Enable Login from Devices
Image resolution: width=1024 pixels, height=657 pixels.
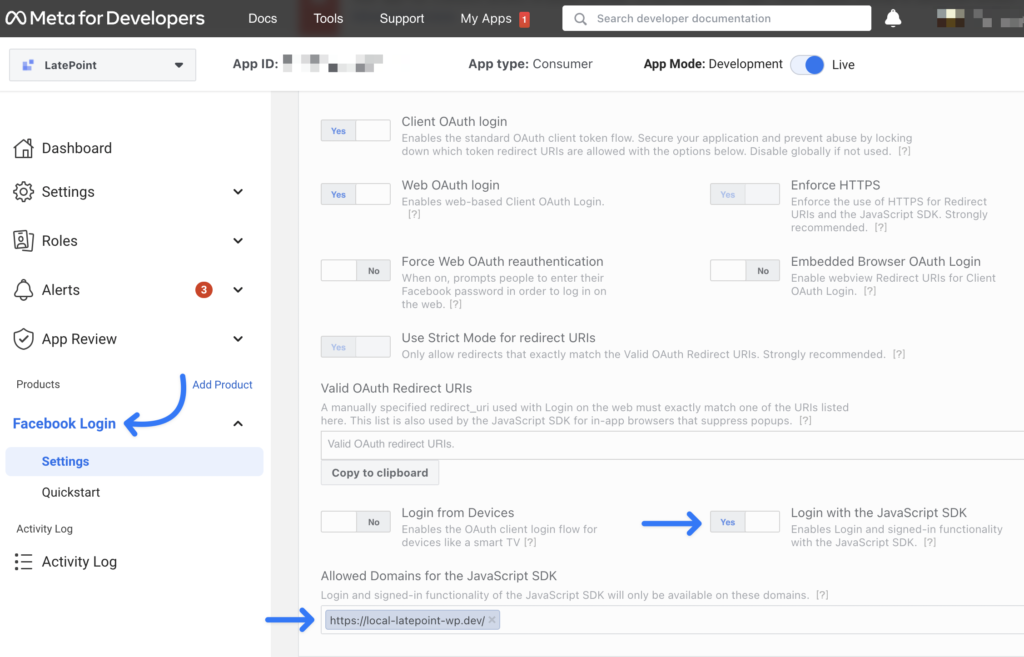tap(340, 521)
